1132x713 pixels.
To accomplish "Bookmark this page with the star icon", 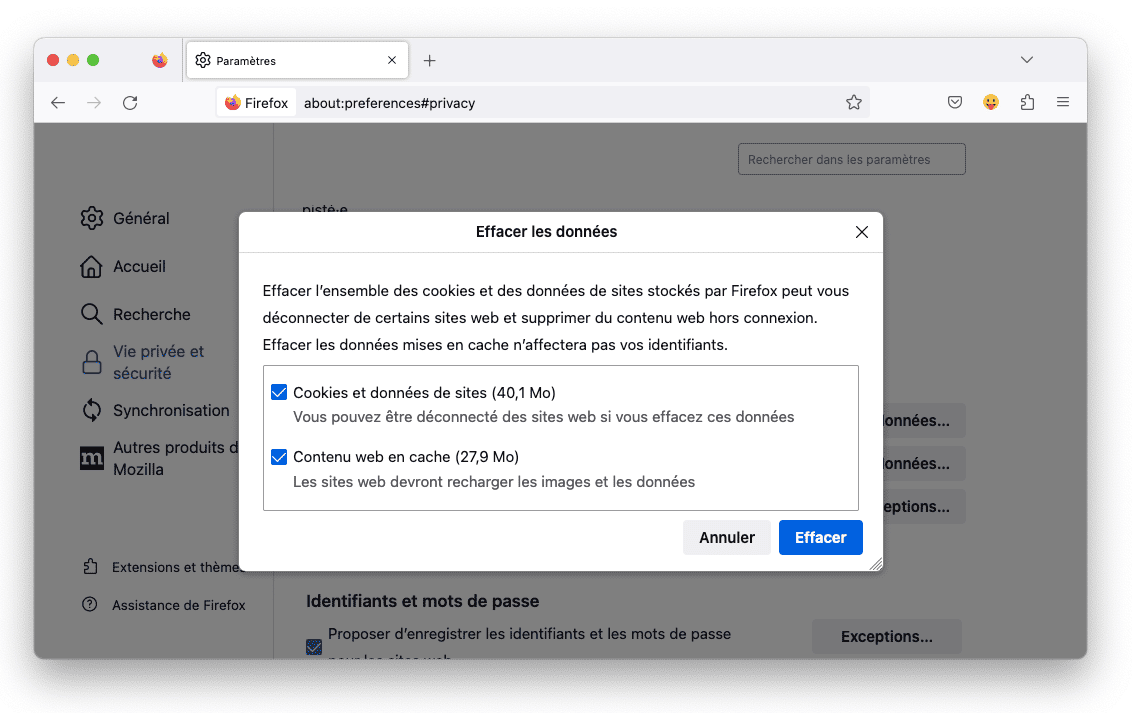I will (x=853, y=103).
